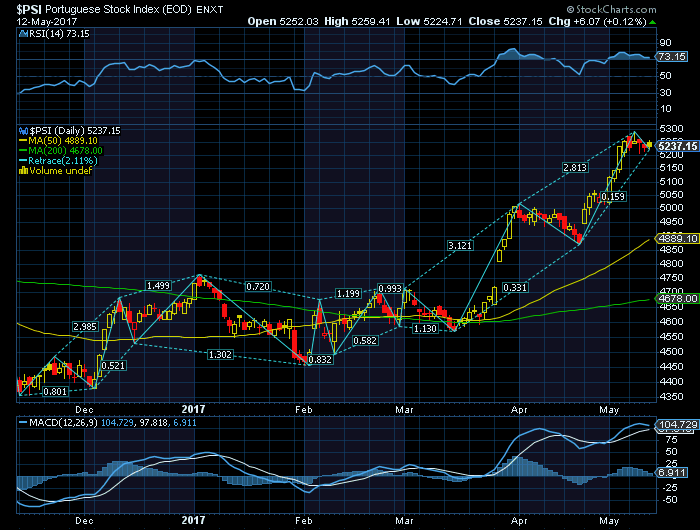Click the Dec label under MACD panel

(84, 521)
